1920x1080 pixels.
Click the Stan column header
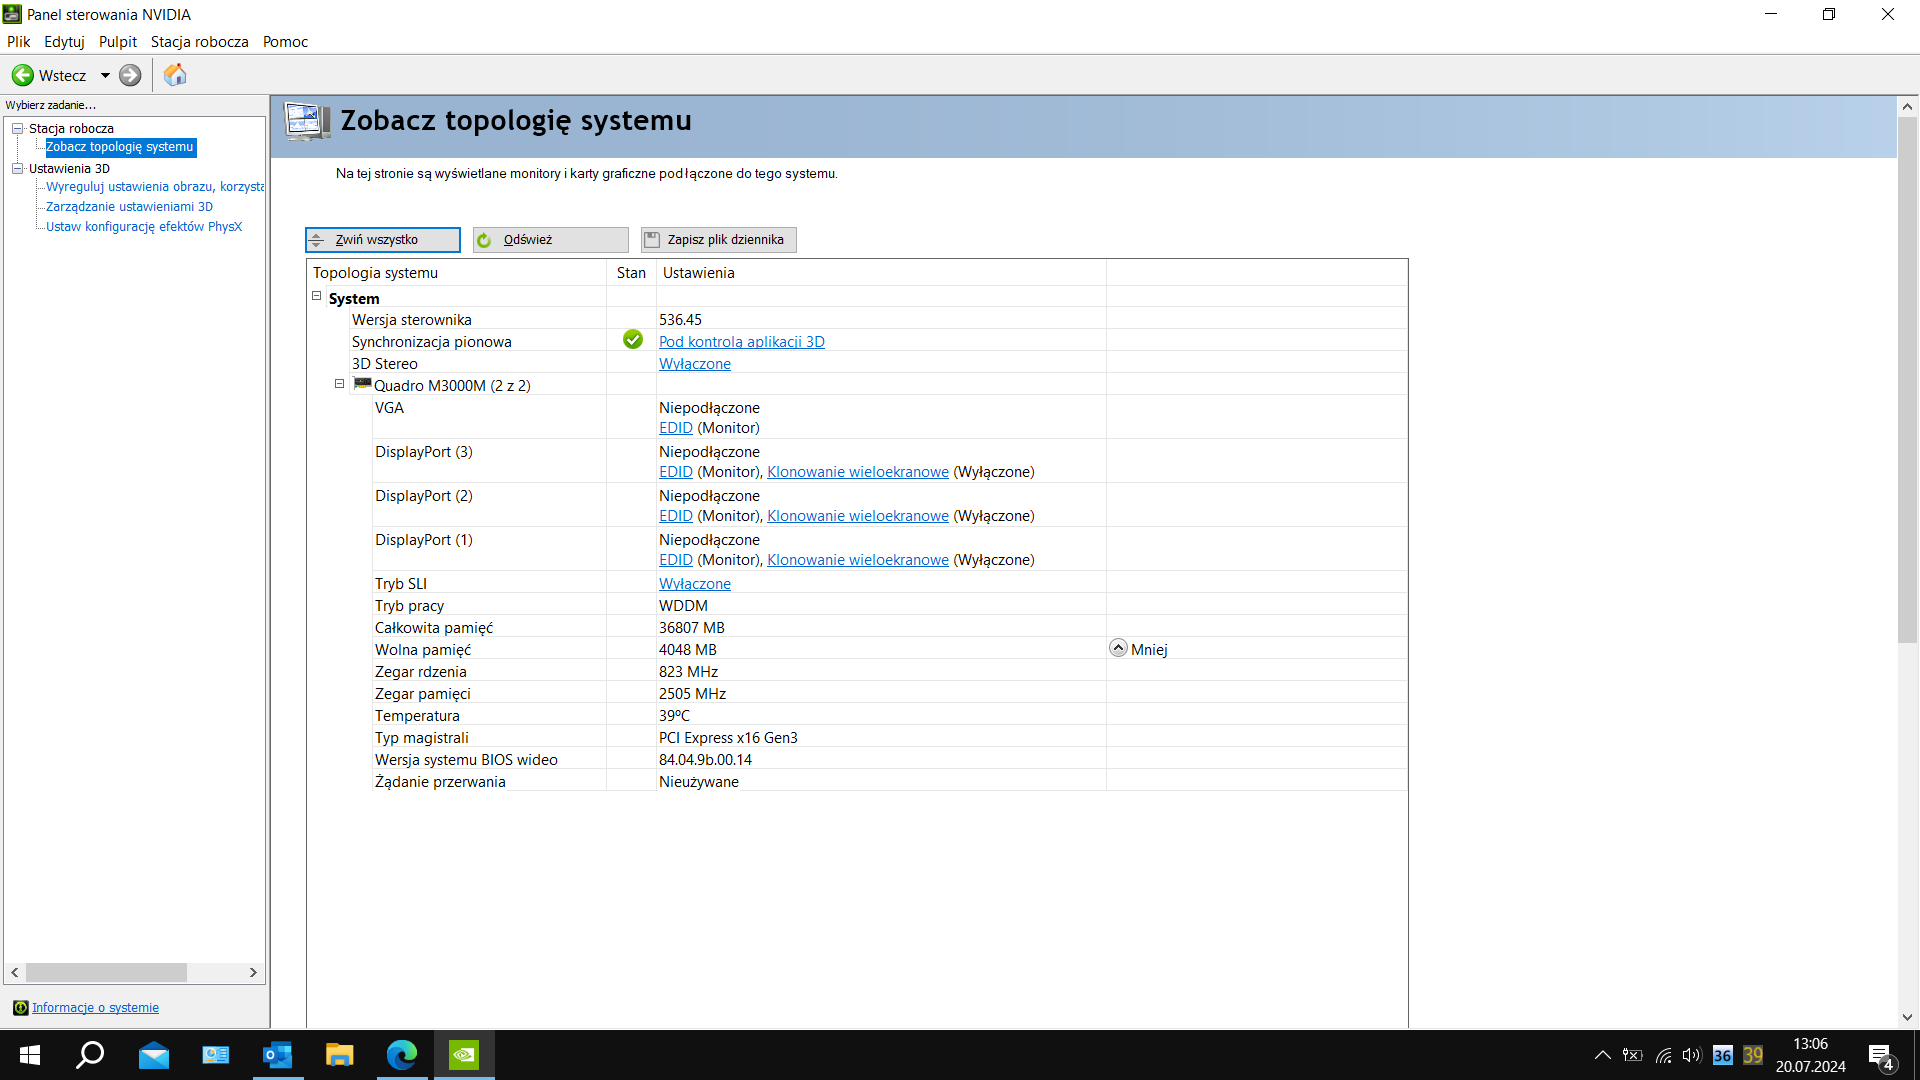pos(631,273)
